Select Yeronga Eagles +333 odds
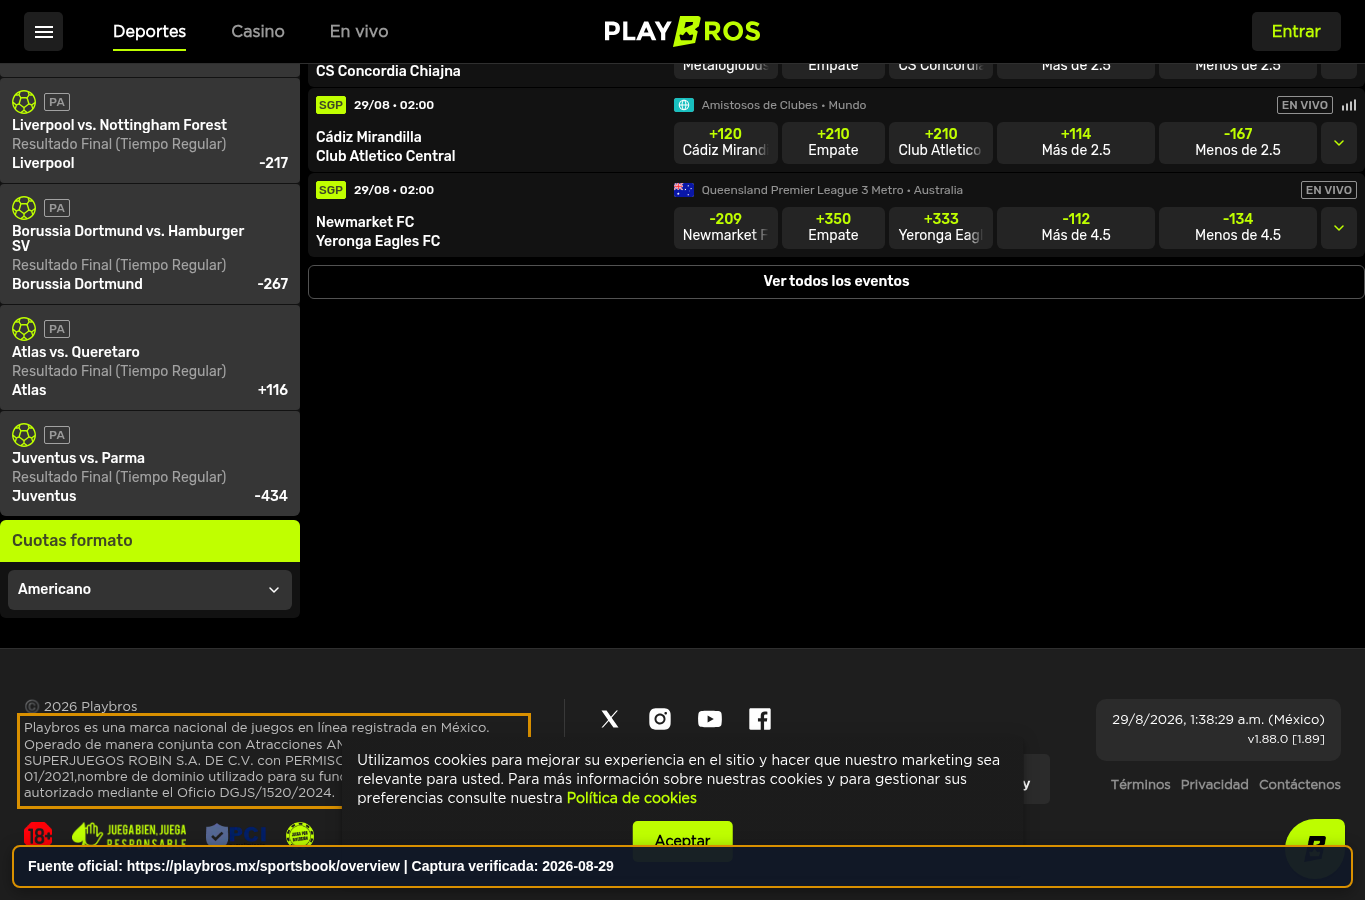1365x900 pixels. pos(941,228)
